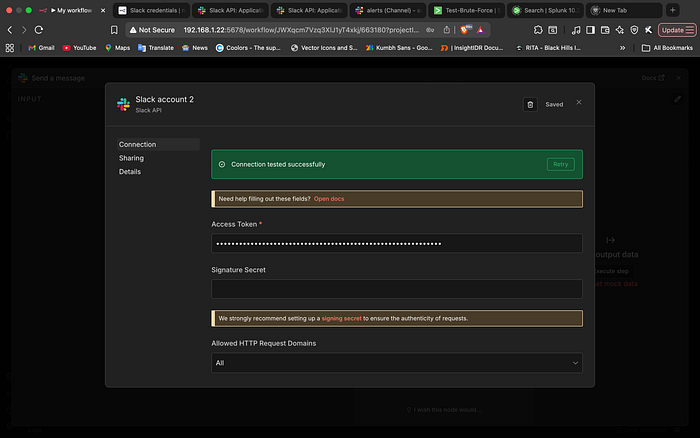Switch to New Tab tab
The width and height of the screenshot is (700, 438).
[624, 10]
